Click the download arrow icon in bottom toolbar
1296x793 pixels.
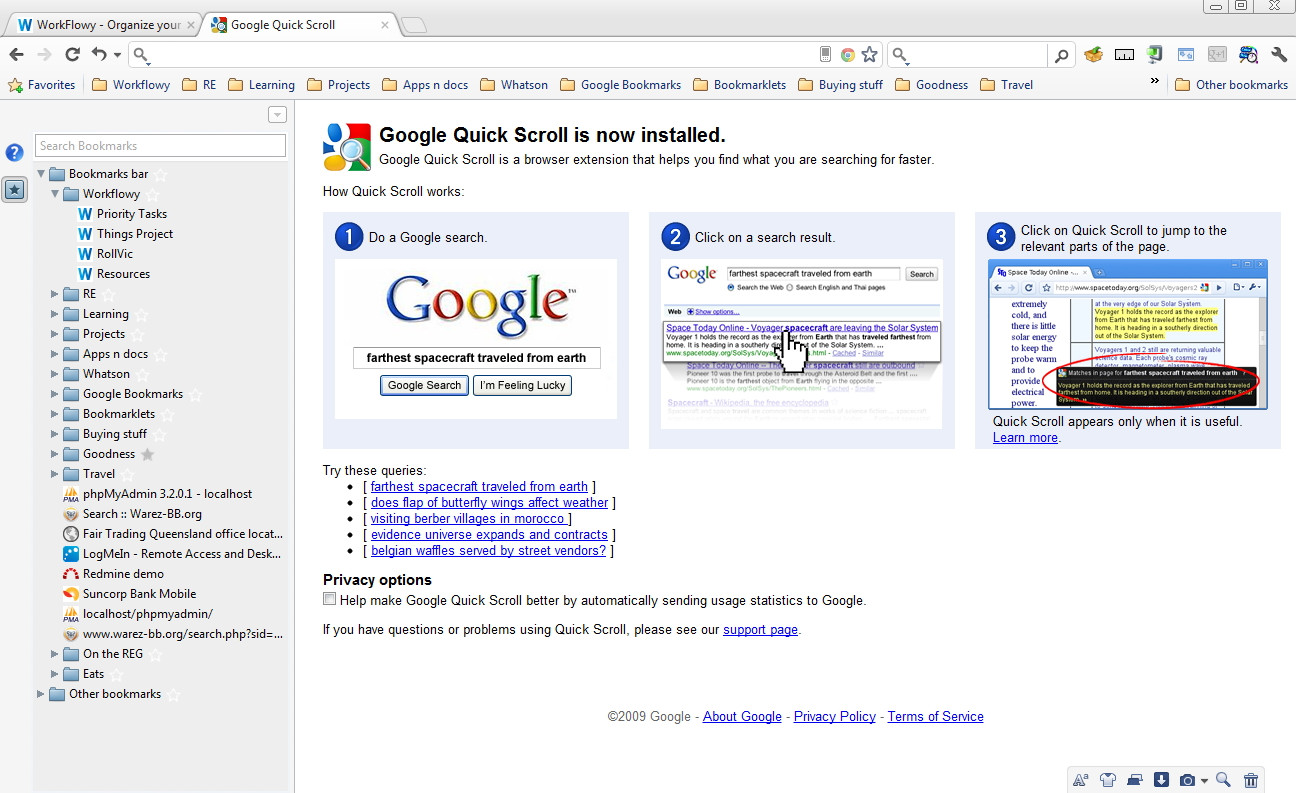click(1161, 781)
